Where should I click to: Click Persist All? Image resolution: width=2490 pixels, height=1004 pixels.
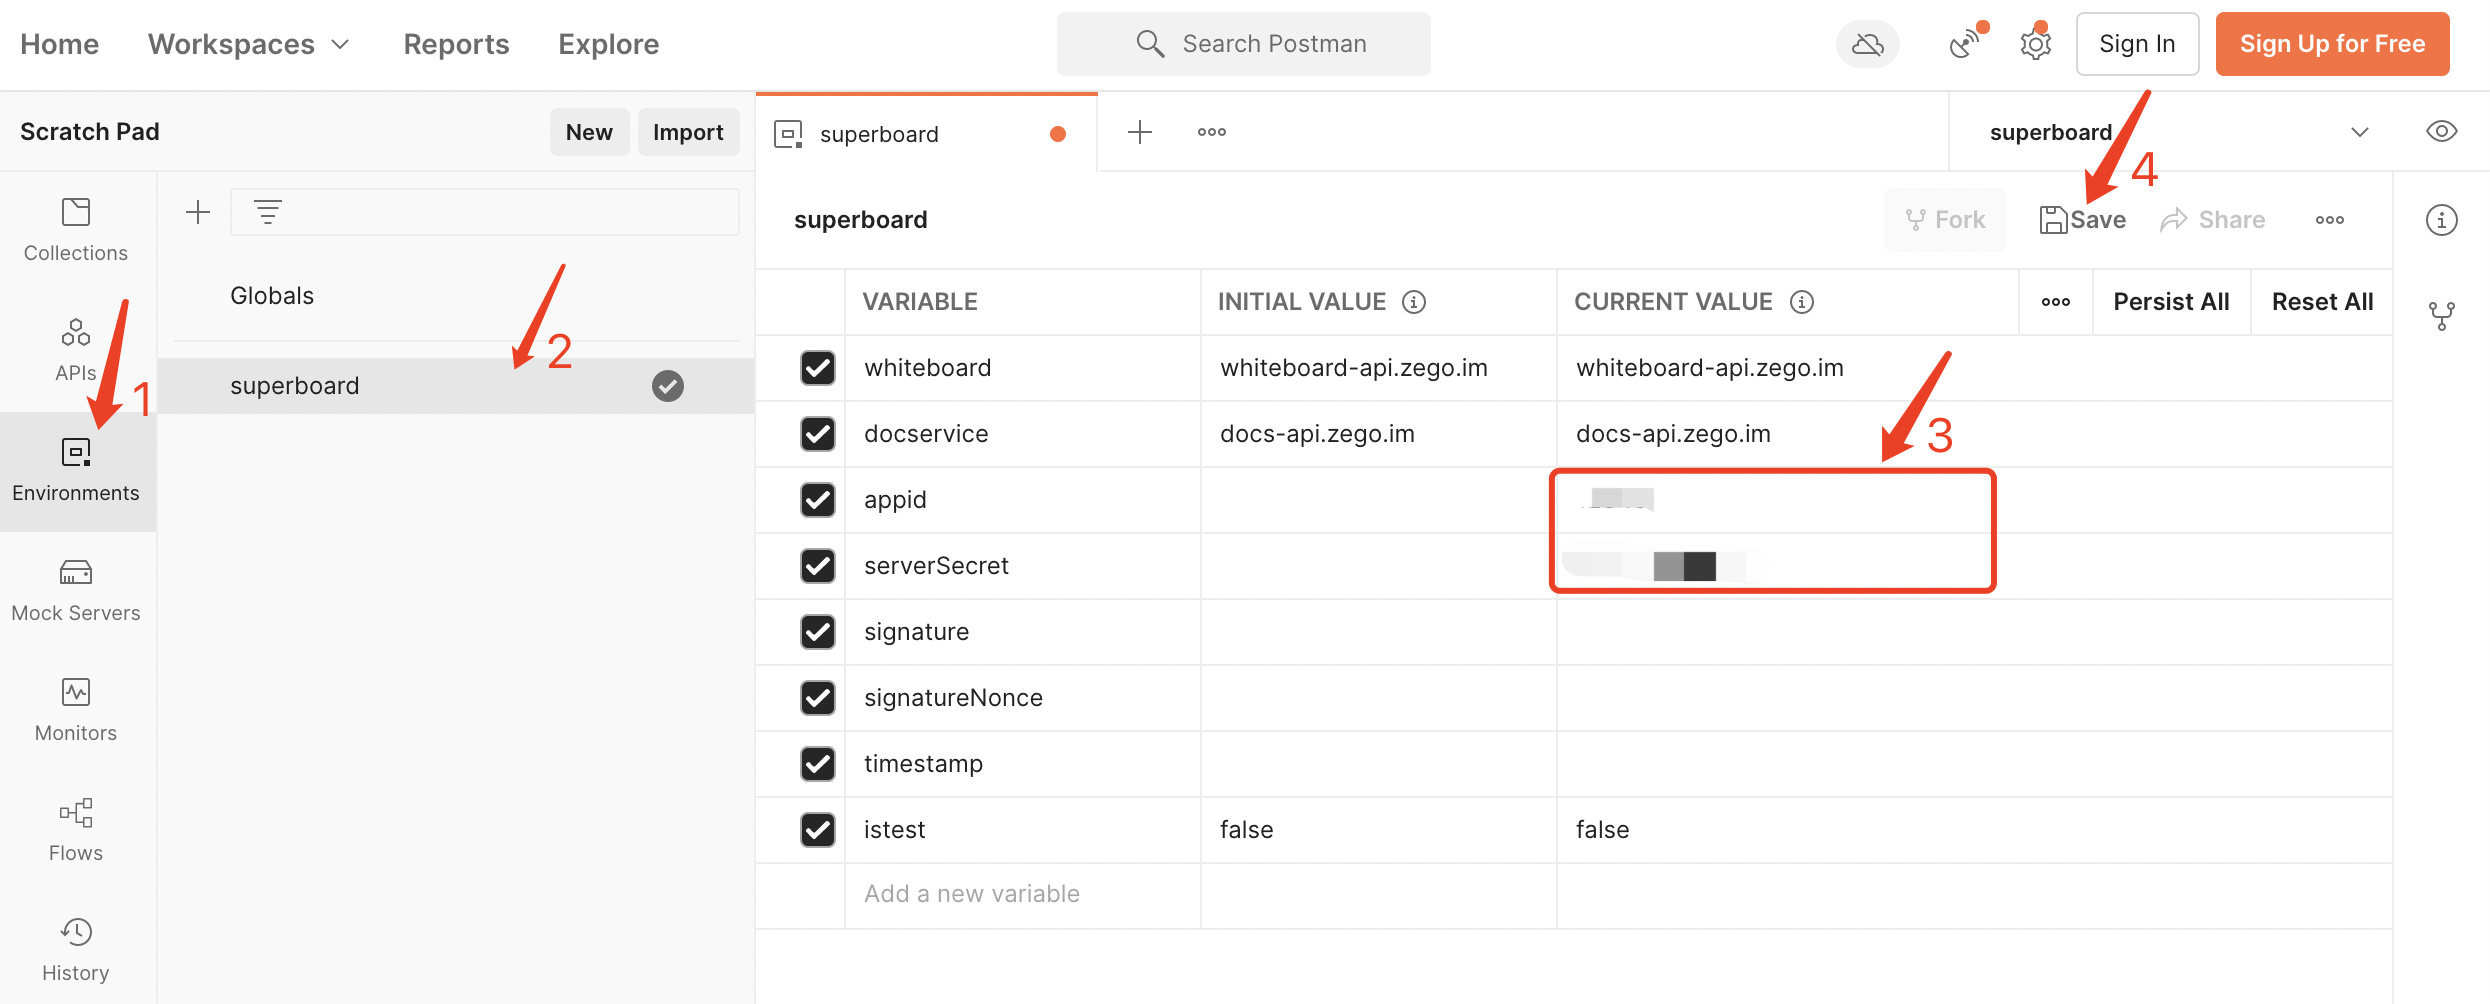click(2171, 302)
